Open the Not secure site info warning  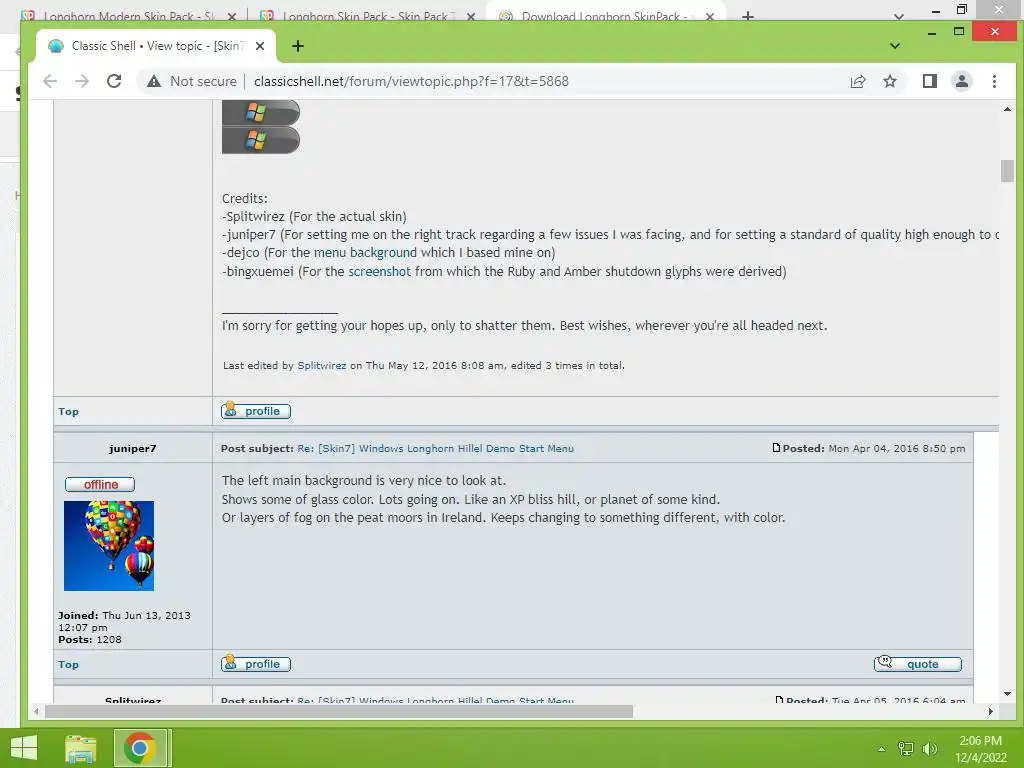pyautogui.click(x=191, y=81)
